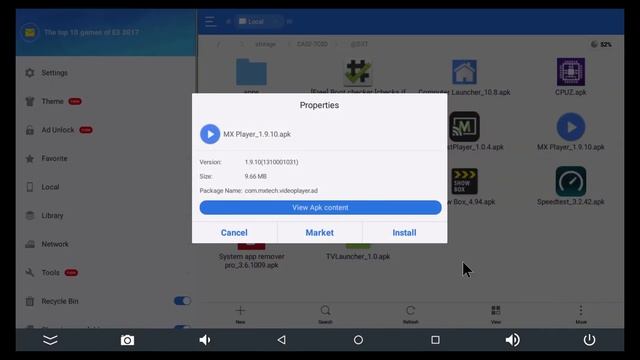
Task: Click View in bottom toolbar
Action: pyautogui.click(x=496, y=314)
